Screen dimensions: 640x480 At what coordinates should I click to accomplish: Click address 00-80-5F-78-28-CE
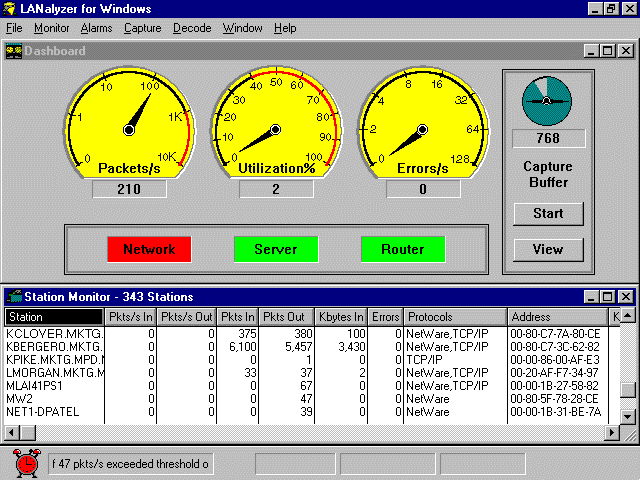554,399
